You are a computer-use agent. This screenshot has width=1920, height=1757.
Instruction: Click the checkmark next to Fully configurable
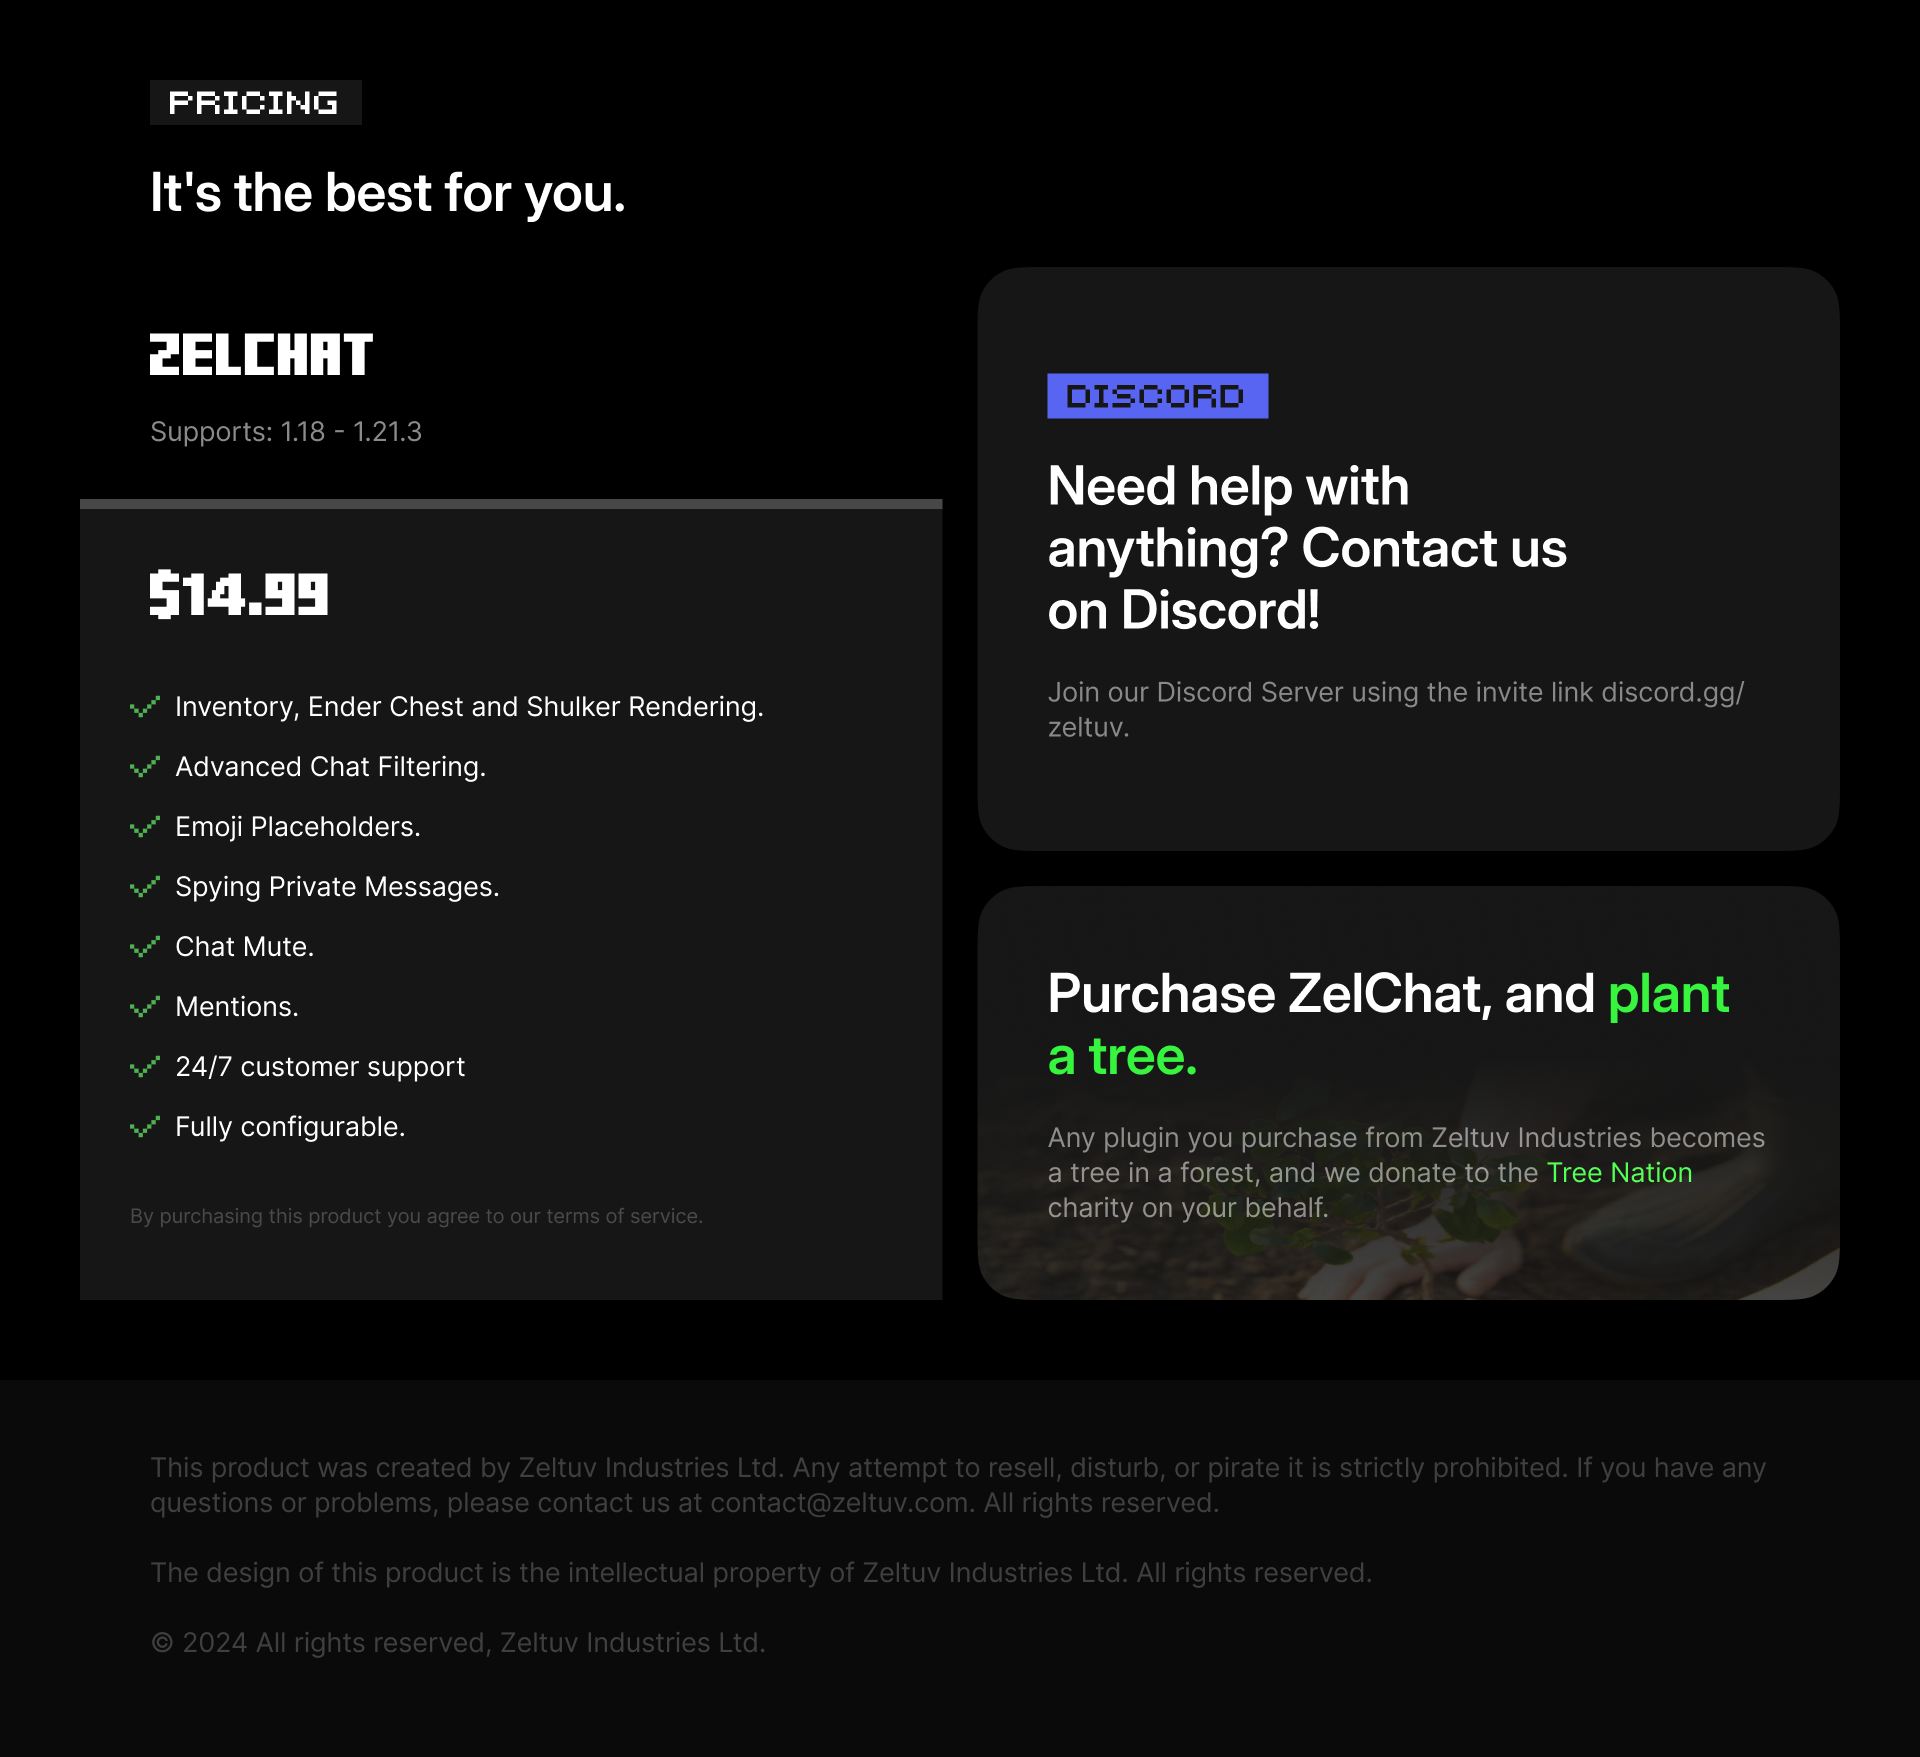click(145, 1127)
